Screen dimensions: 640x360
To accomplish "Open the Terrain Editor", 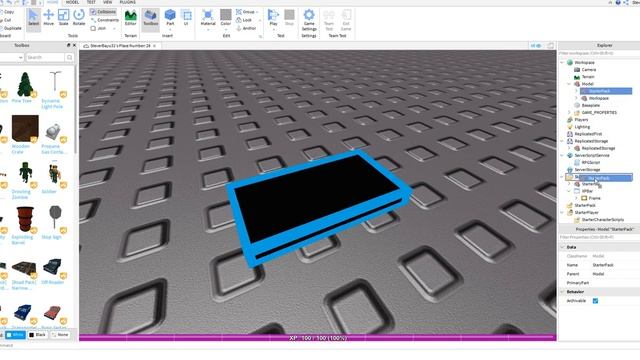I will (131, 18).
